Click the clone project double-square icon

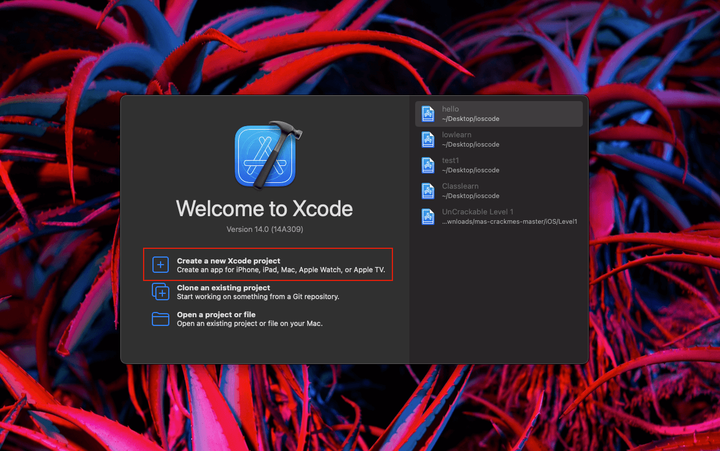(160, 292)
